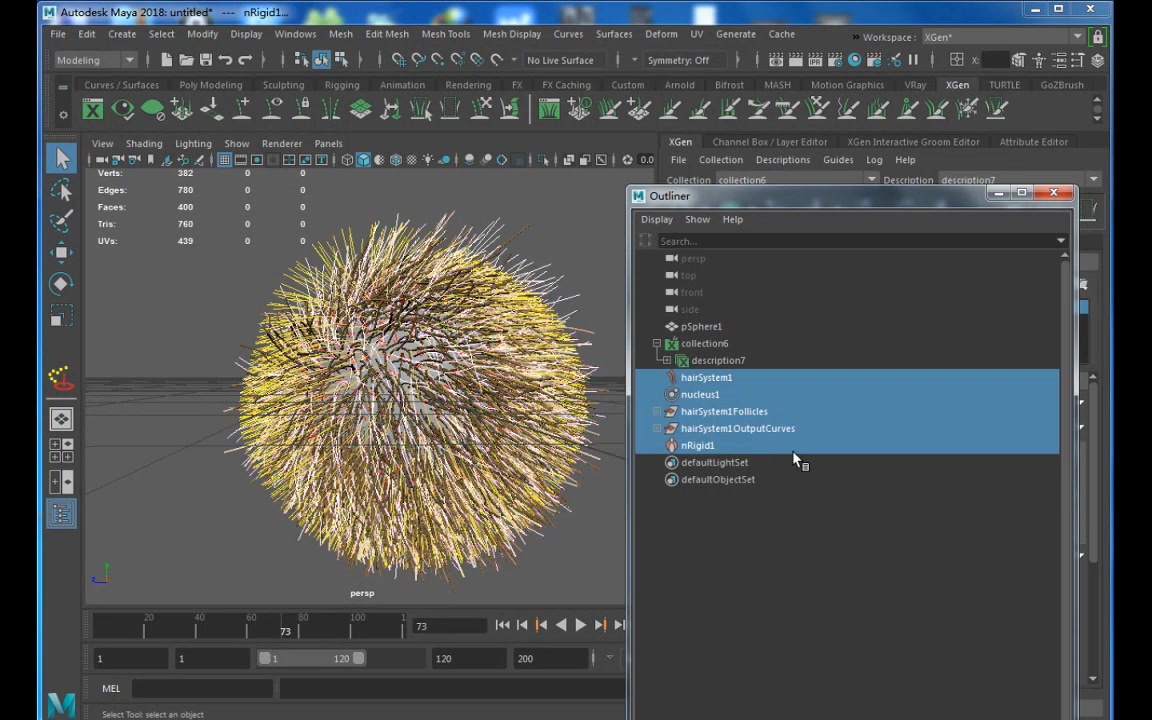This screenshot has width=1152, height=720.
Task: Open the Collection dropdown in the XGen panel
Action: (872, 180)
